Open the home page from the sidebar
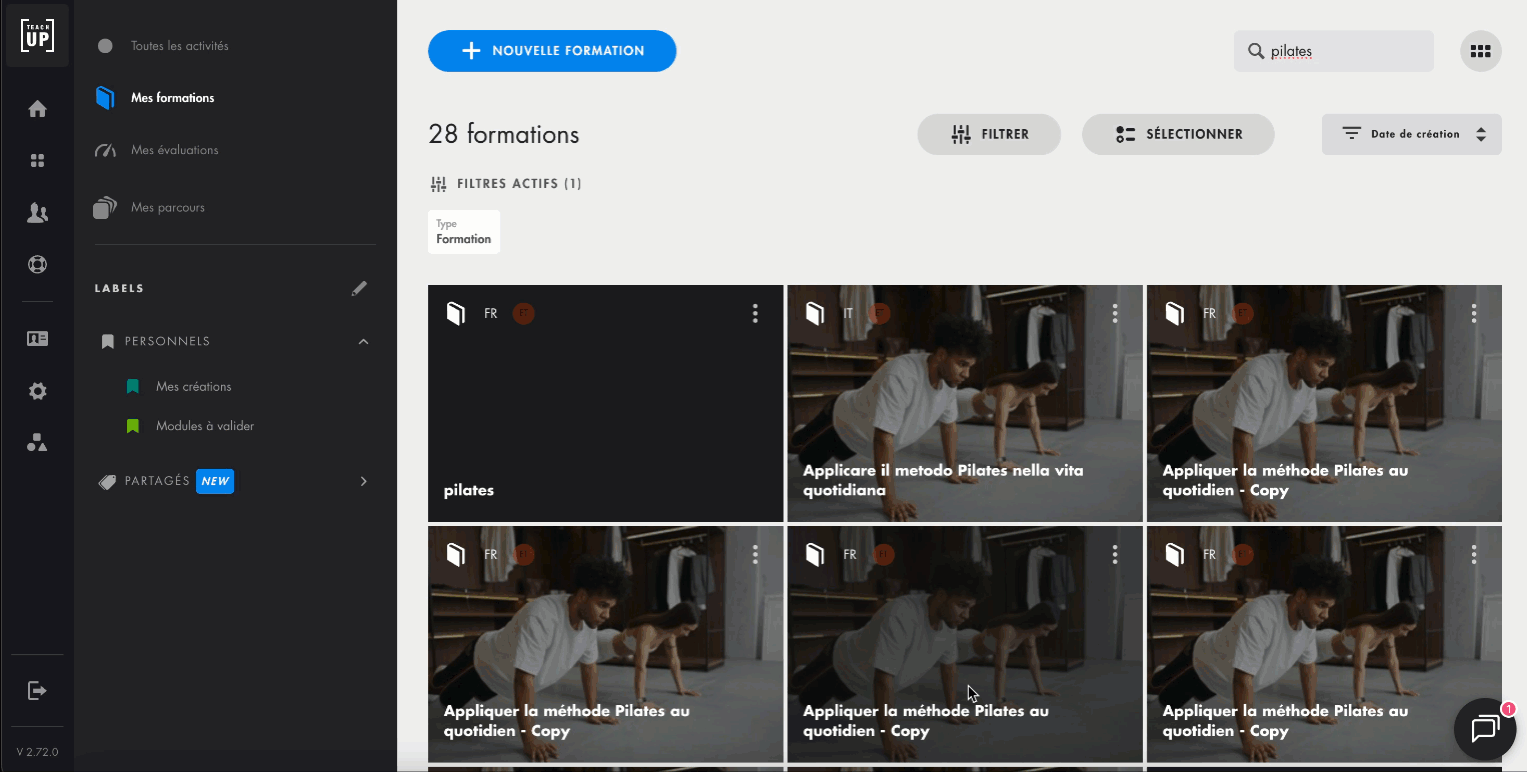Image resolution: width=1527 pixels, height=772 pixels. click(x=37, y=108)
